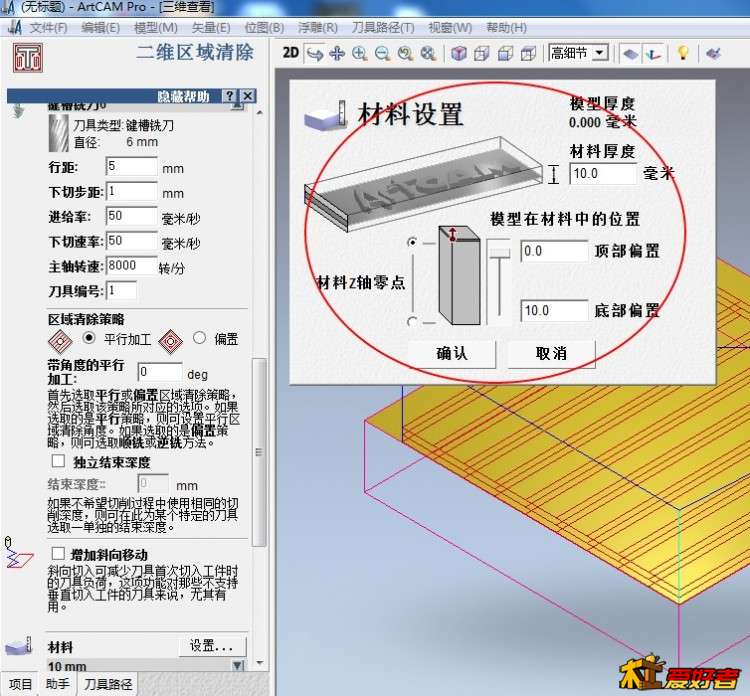Viewport: 750px width, 696px height.
Task: Toggle the material plane display icon
Action: (x=630, y=54)
